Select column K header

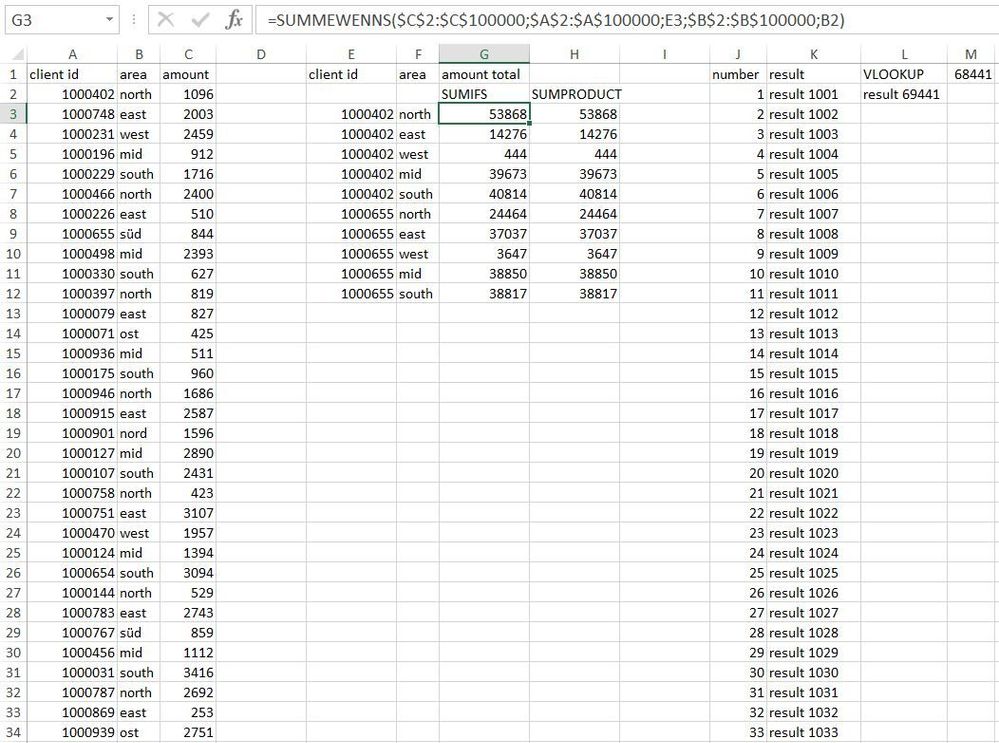[x=814, y=54]
